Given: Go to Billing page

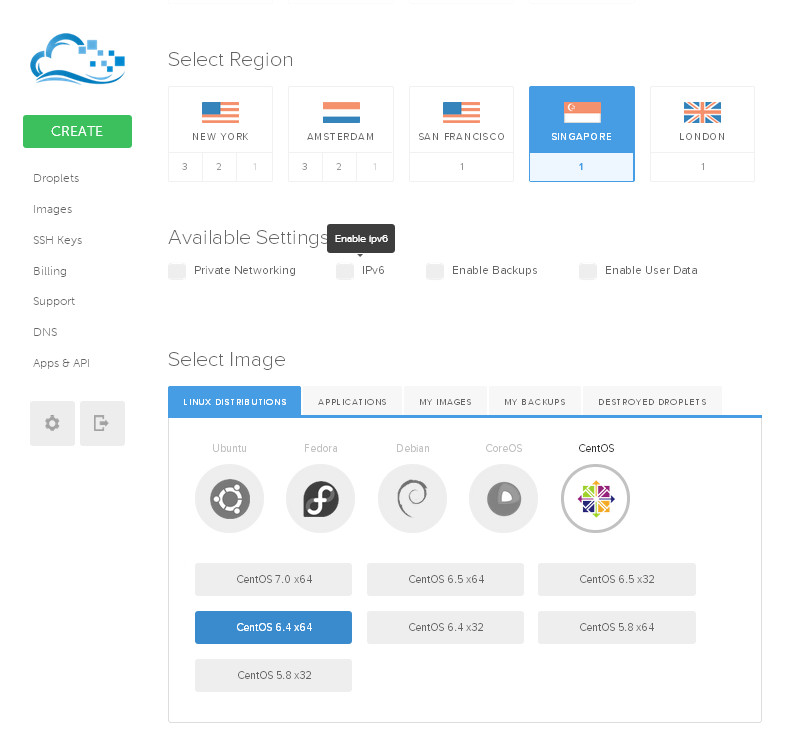Looking at the screenshot, I should tap(50, 271).
